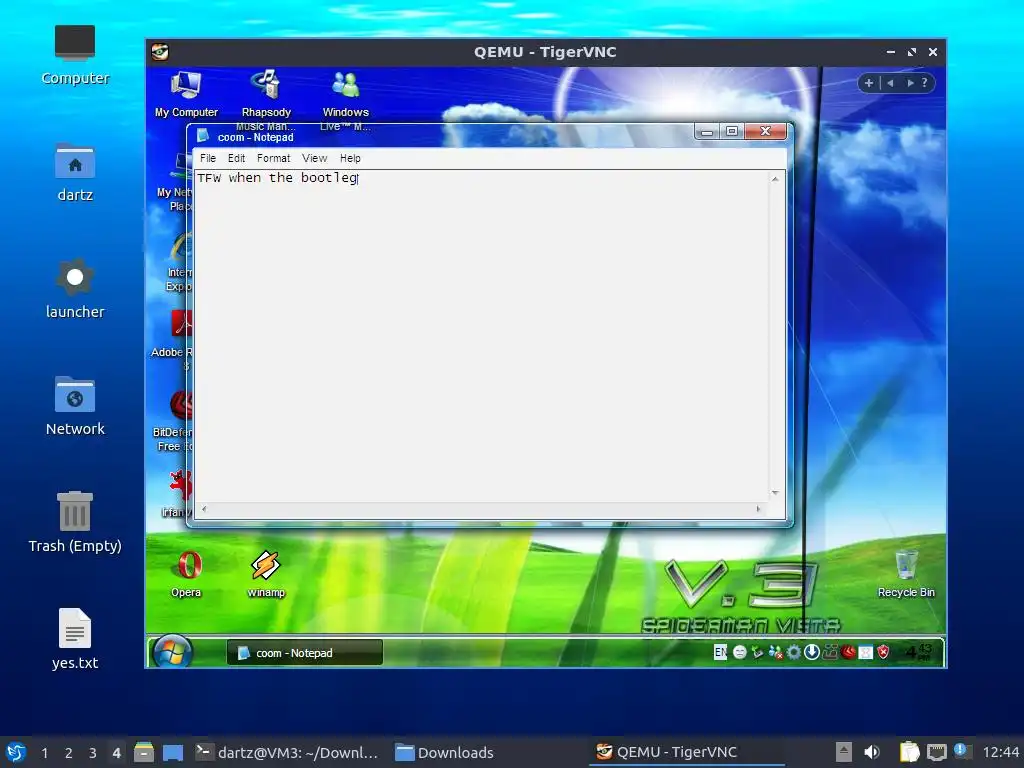Click the host panel clock showing 12:44
The width and height of the screenshot is (1024, 768).
1000,752
